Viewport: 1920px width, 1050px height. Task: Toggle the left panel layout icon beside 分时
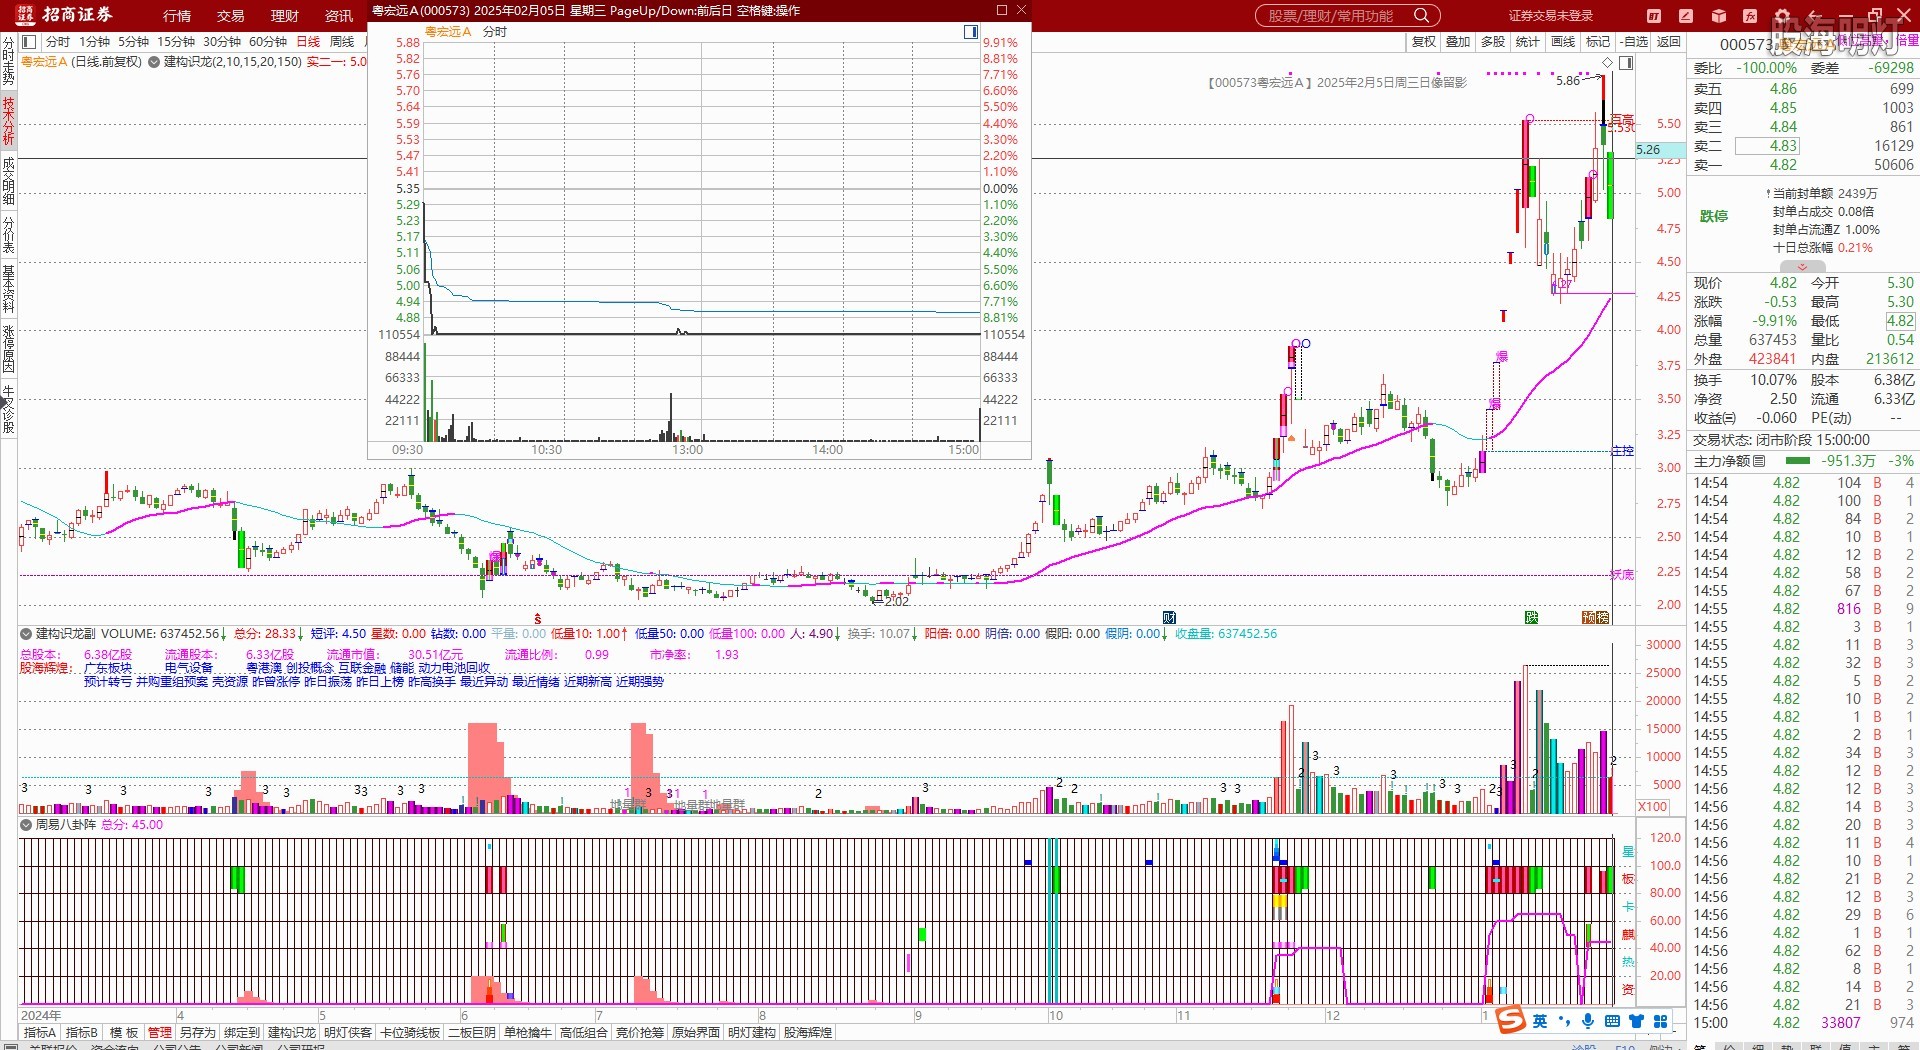[x=29, y=42]
